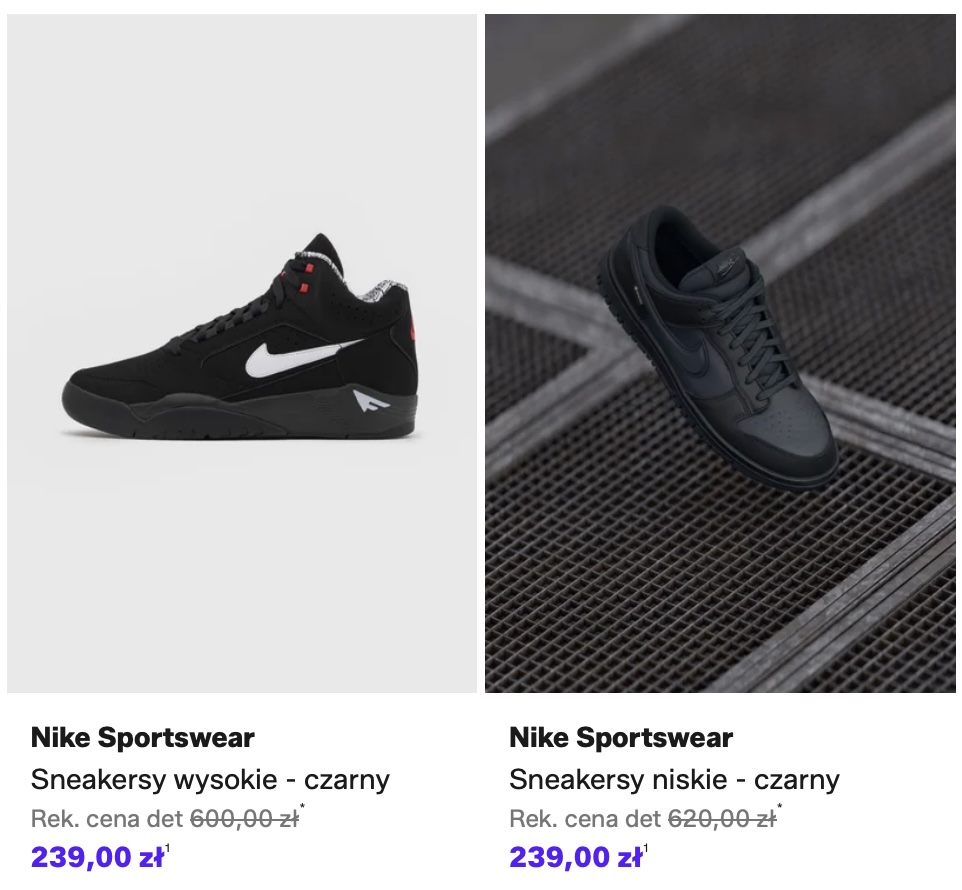Click Nike Sportswear brand above Sneakersy niskie
The width and height of the screenshot is (962, 890).
click(621, 739)
